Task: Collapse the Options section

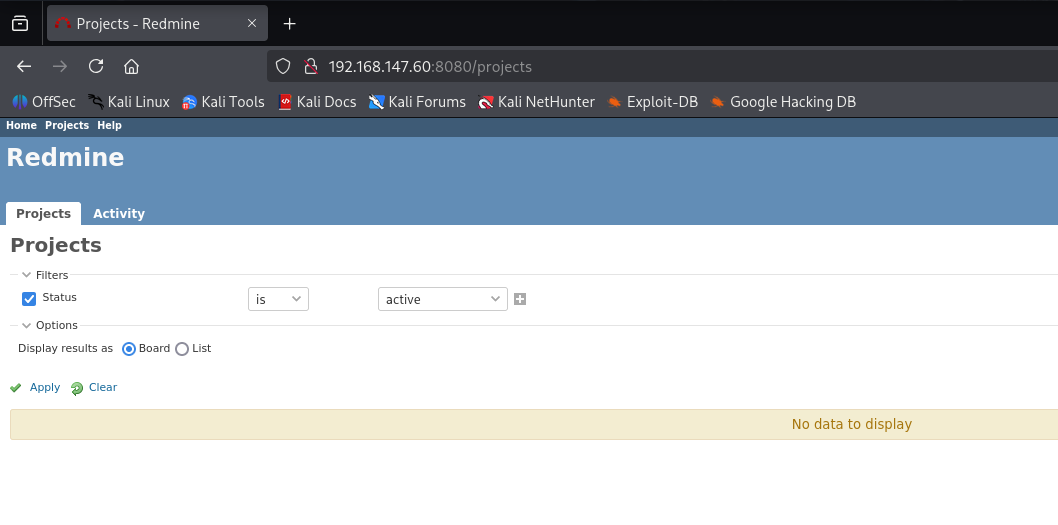Action: (x=50, y=325)
